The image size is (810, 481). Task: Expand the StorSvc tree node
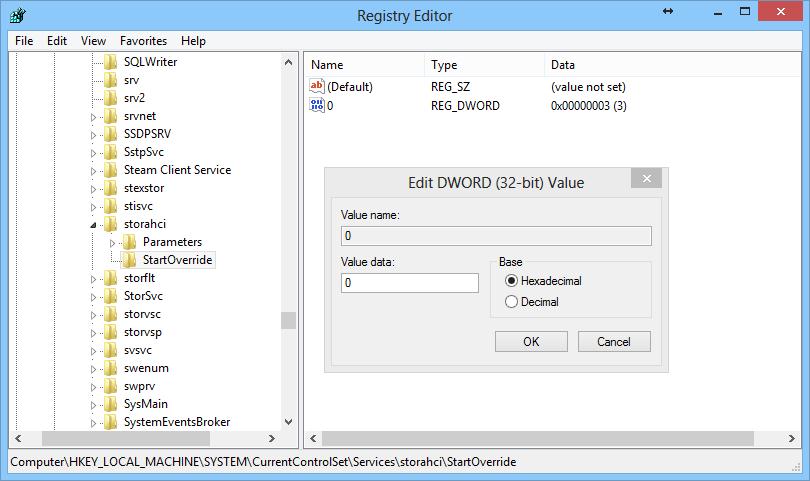(94, 297)
